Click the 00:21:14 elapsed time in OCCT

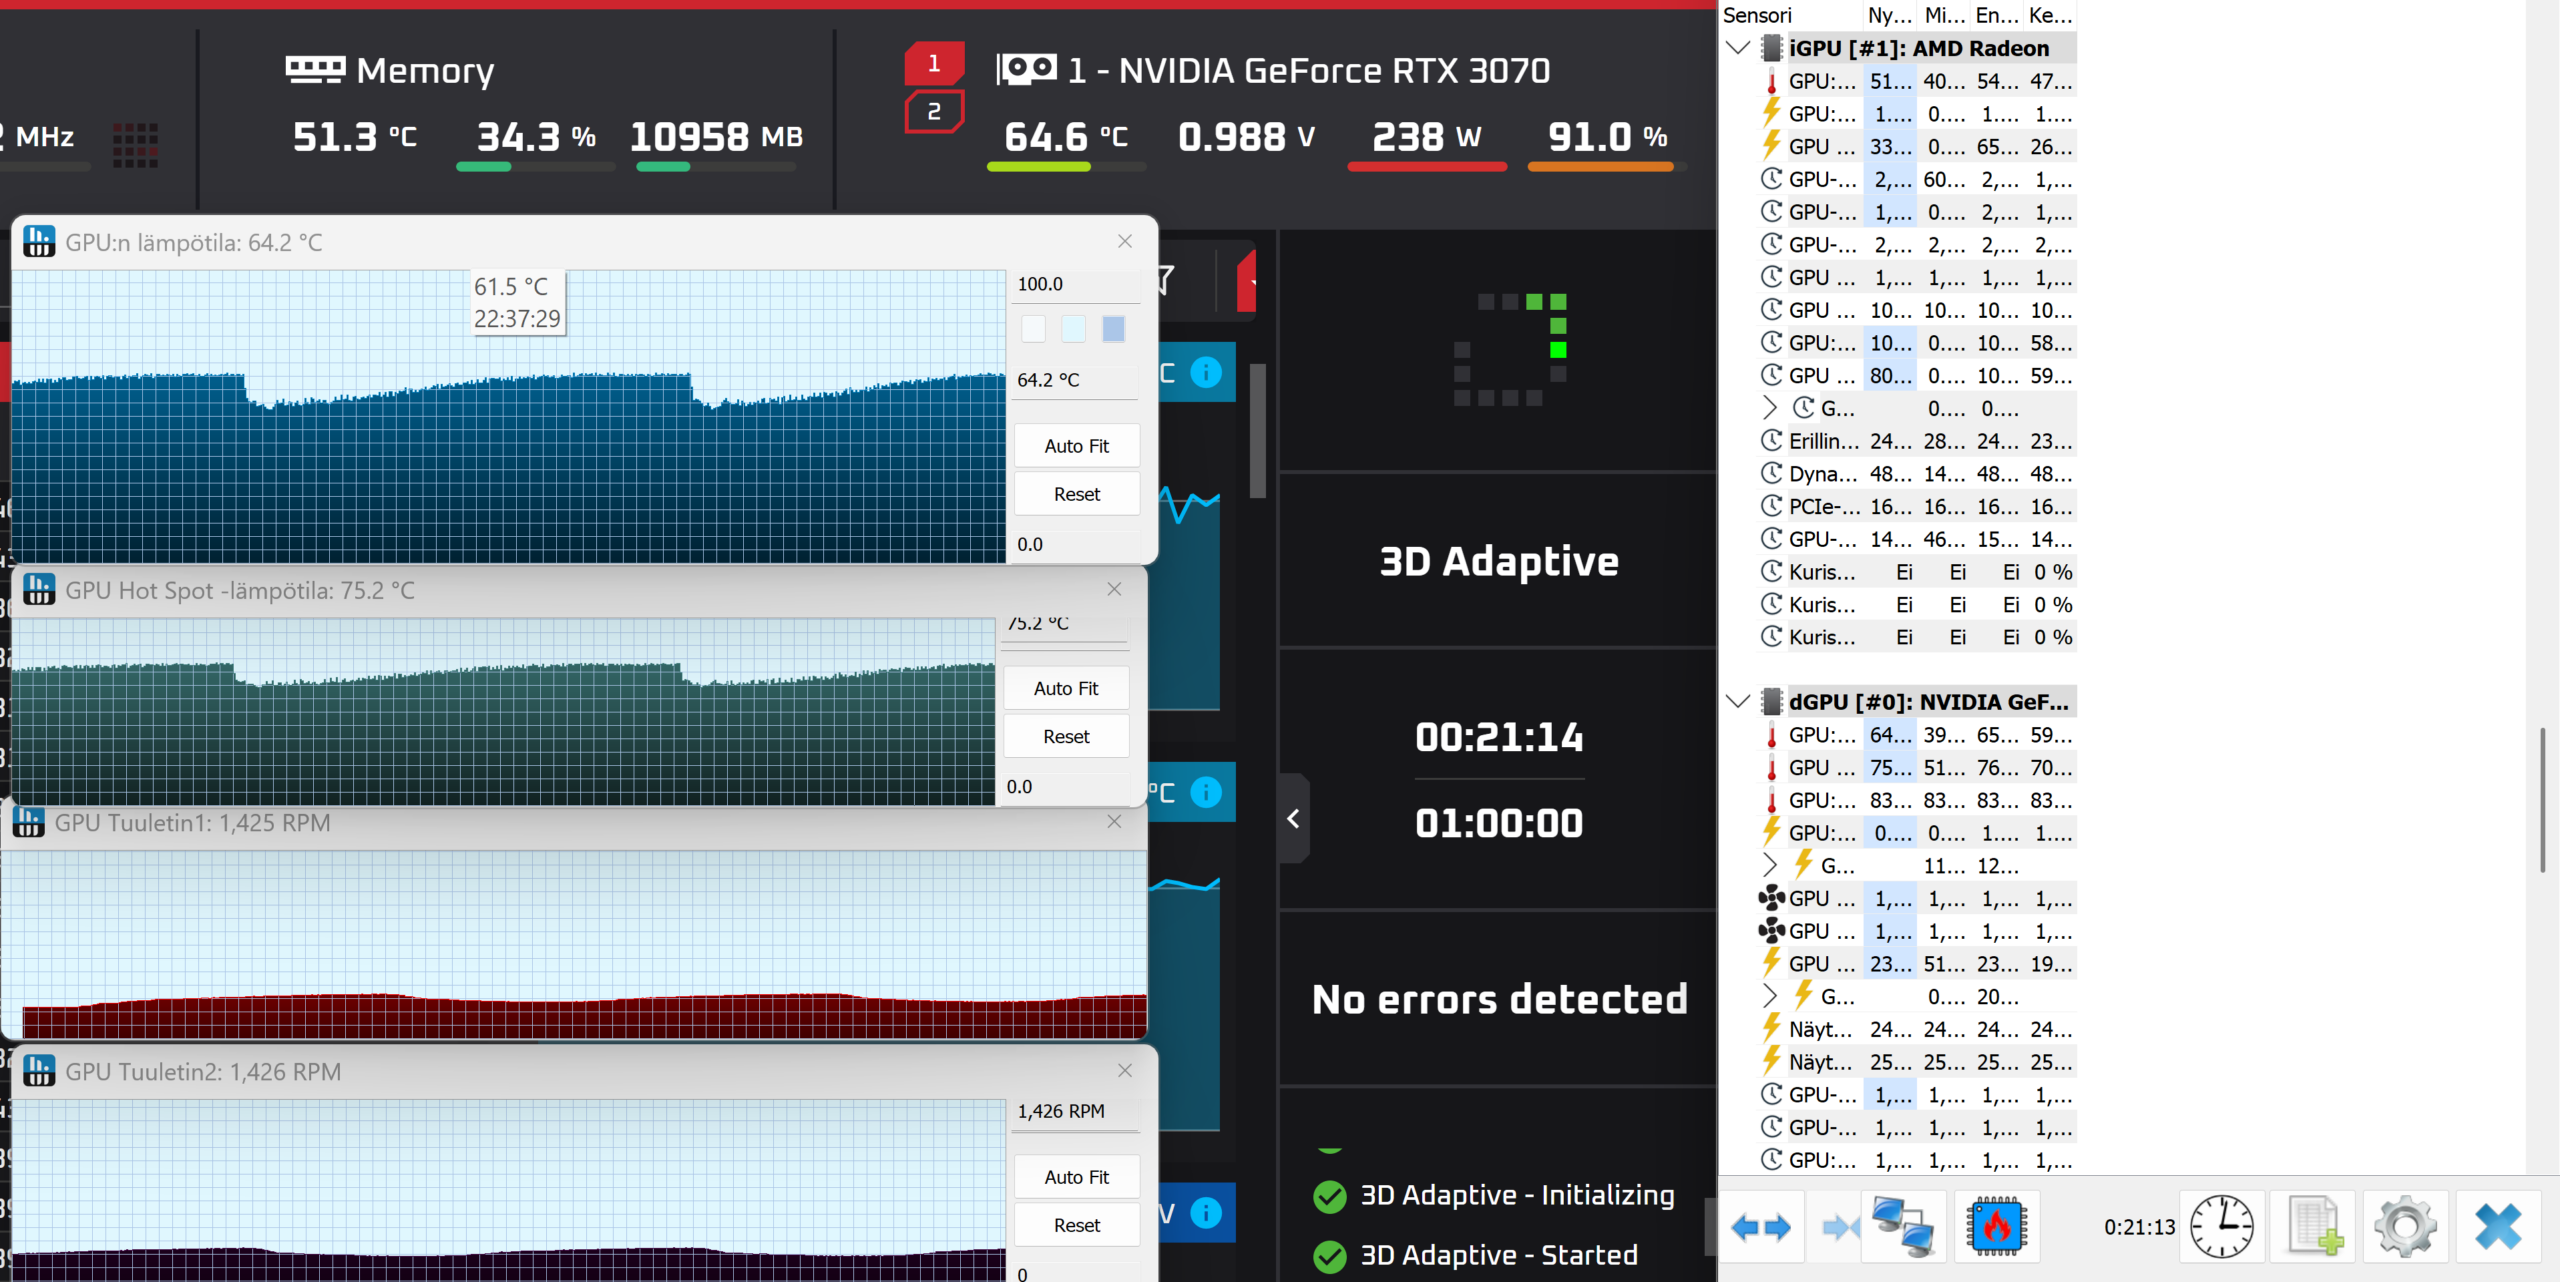pyautogui.click(x=1500, y=738)
